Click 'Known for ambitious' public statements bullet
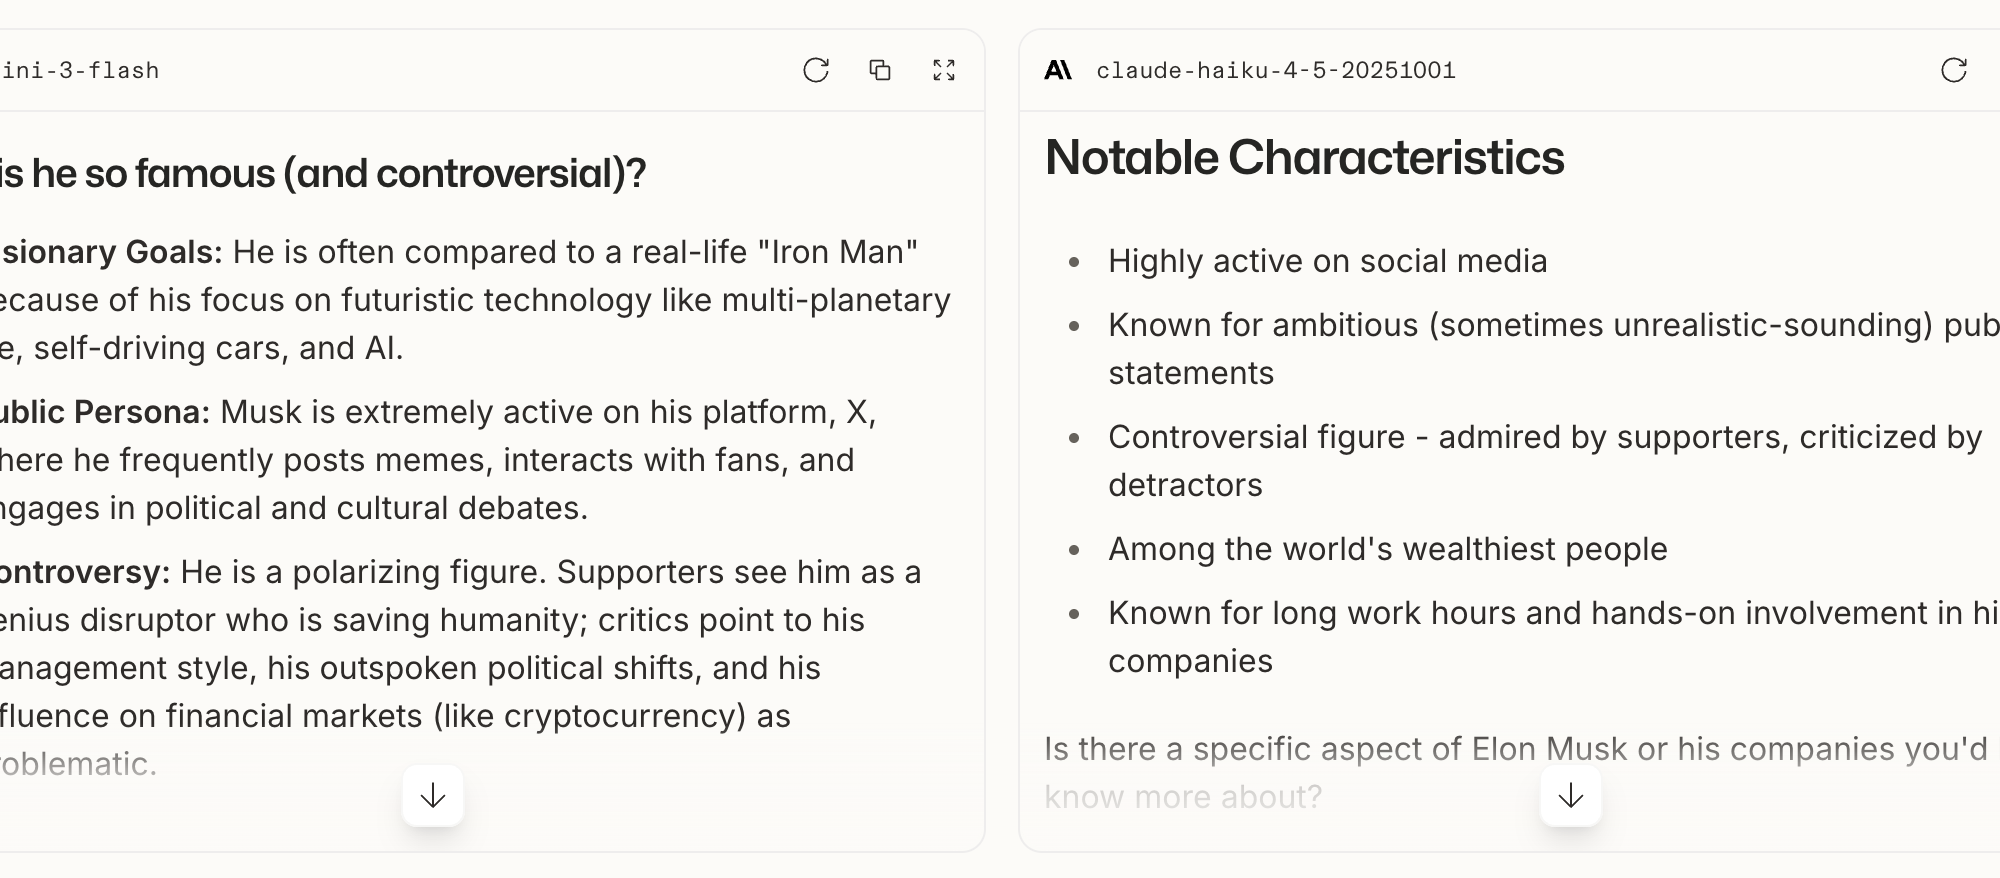Viewport: 2000px width, 878px height. tap(1554, 349)
